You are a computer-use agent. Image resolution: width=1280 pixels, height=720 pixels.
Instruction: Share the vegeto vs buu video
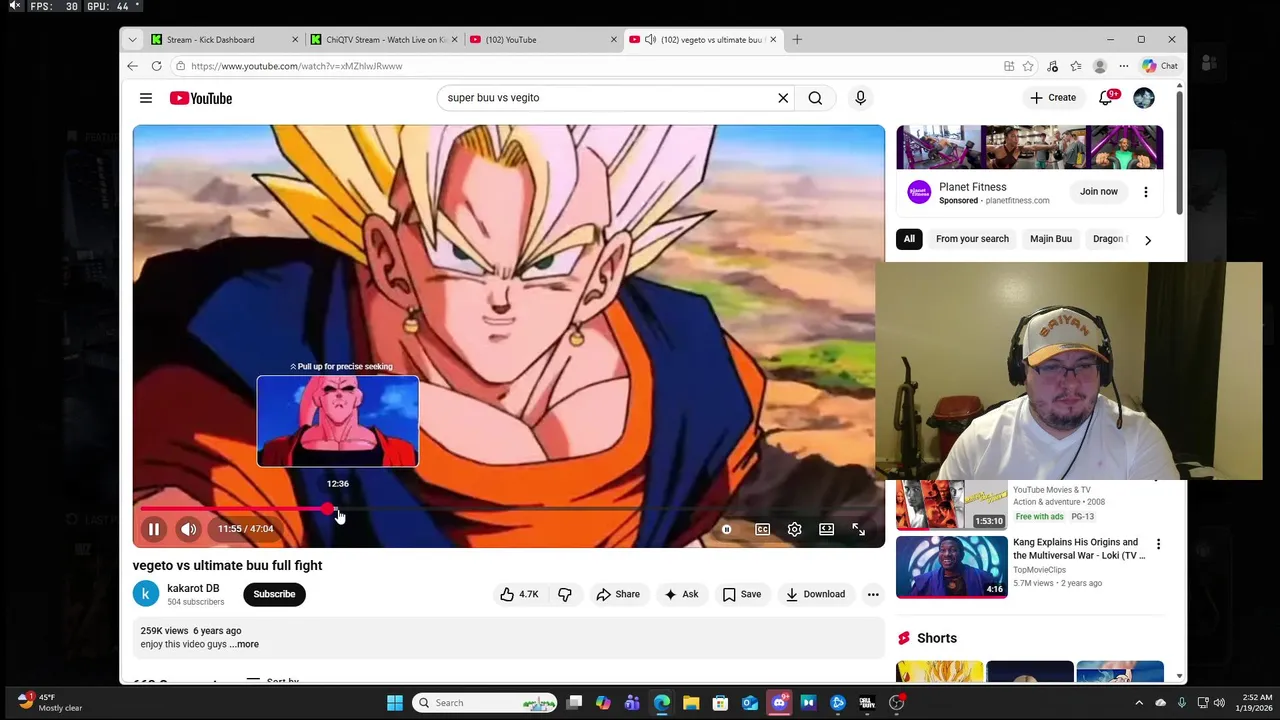[618, 594]
